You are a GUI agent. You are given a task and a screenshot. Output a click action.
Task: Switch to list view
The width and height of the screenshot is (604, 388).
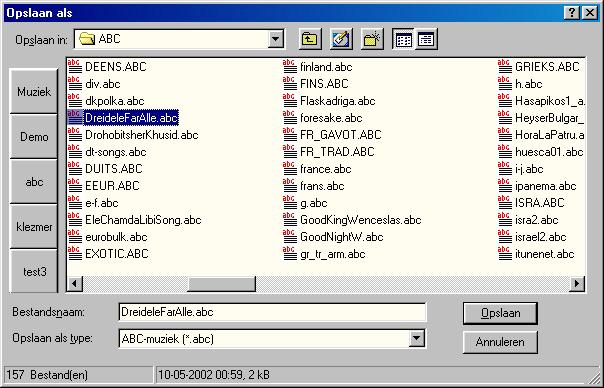403,39
